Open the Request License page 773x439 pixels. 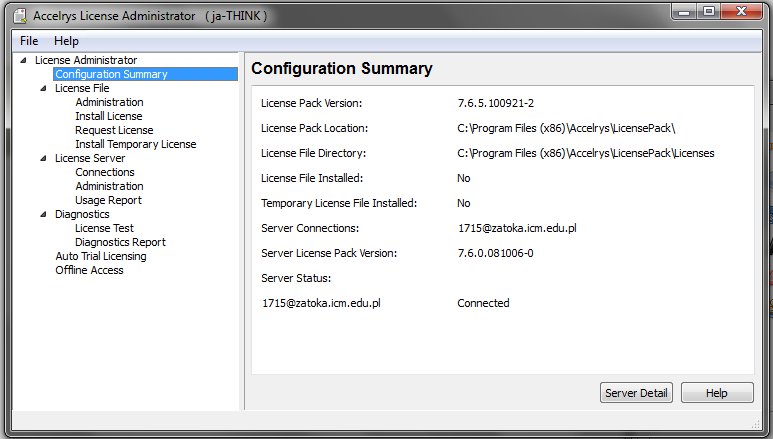tap(114, 130)
